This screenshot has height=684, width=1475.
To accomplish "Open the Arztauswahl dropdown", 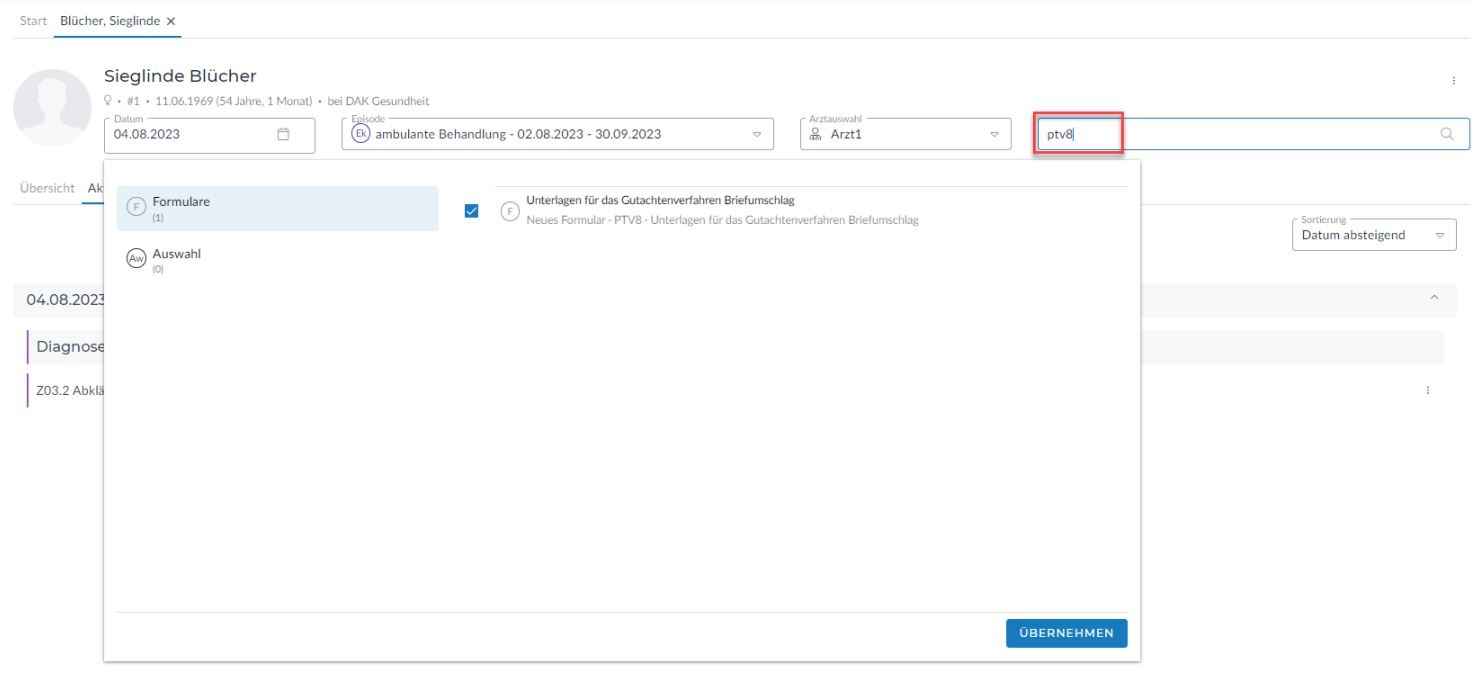I will 993,134.
